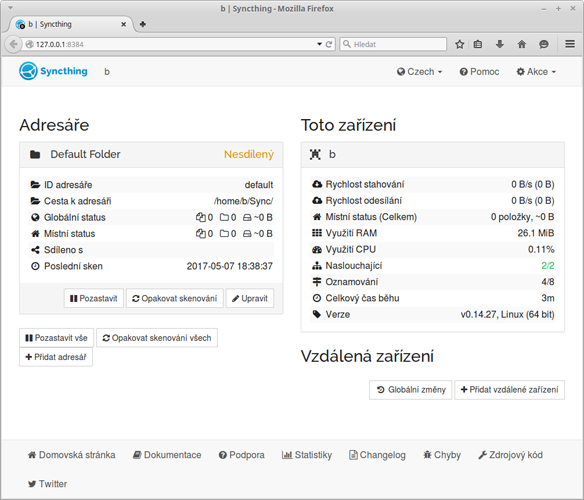
Task: Click the share icon beside Sdíleno s
Action: click(35, 250)
